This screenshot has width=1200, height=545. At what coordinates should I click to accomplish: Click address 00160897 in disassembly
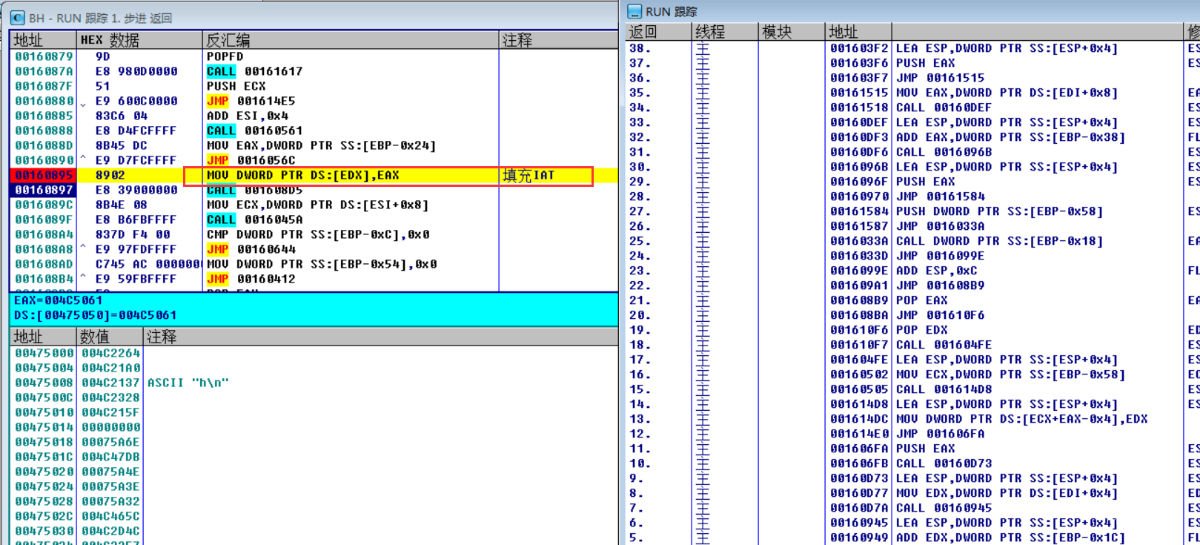click(43, 190)
